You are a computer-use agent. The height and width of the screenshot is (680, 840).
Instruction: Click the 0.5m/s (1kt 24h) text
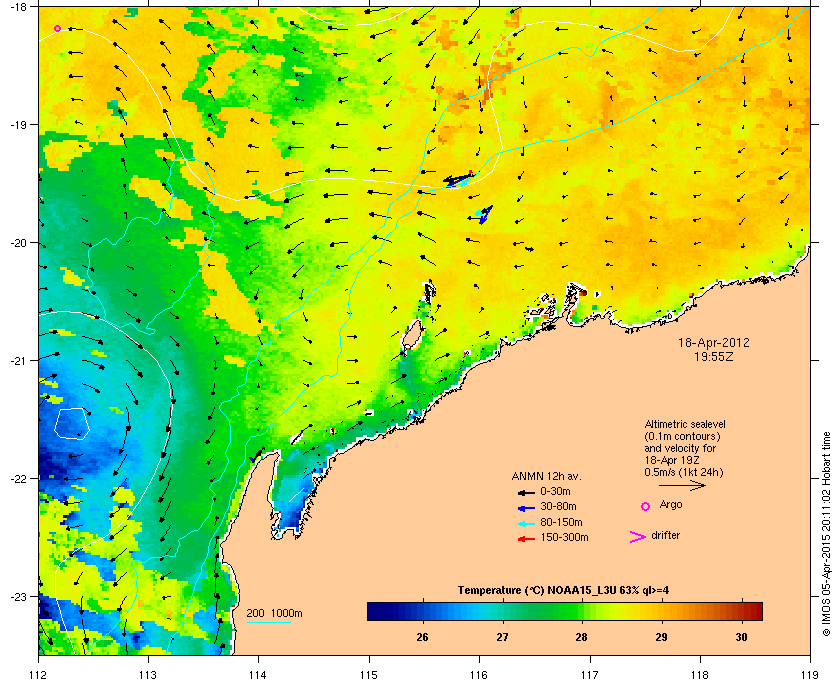tap(684, 473)
